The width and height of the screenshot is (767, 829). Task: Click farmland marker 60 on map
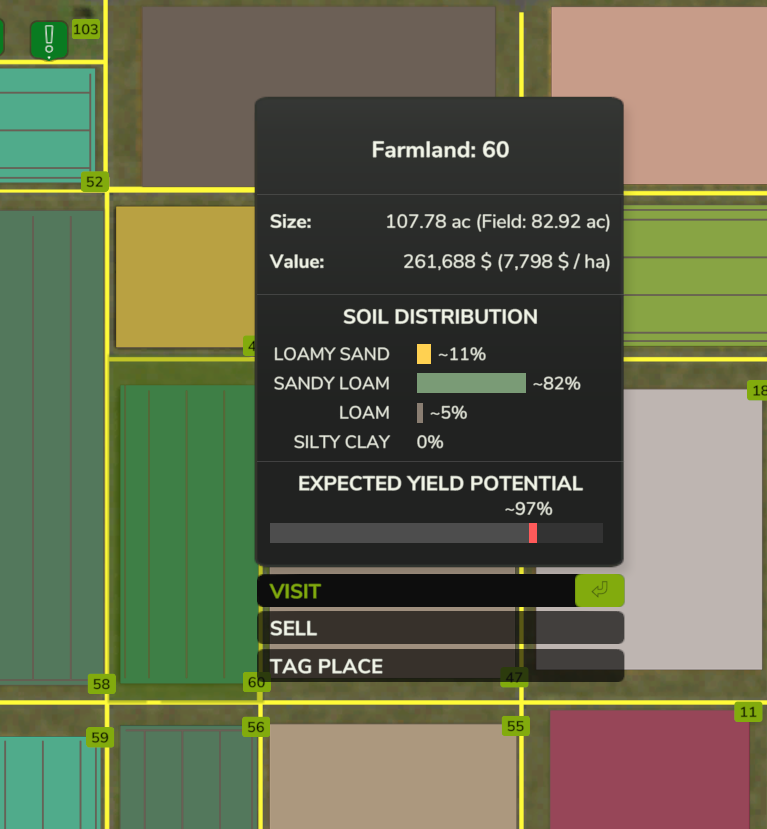point(256,682)
